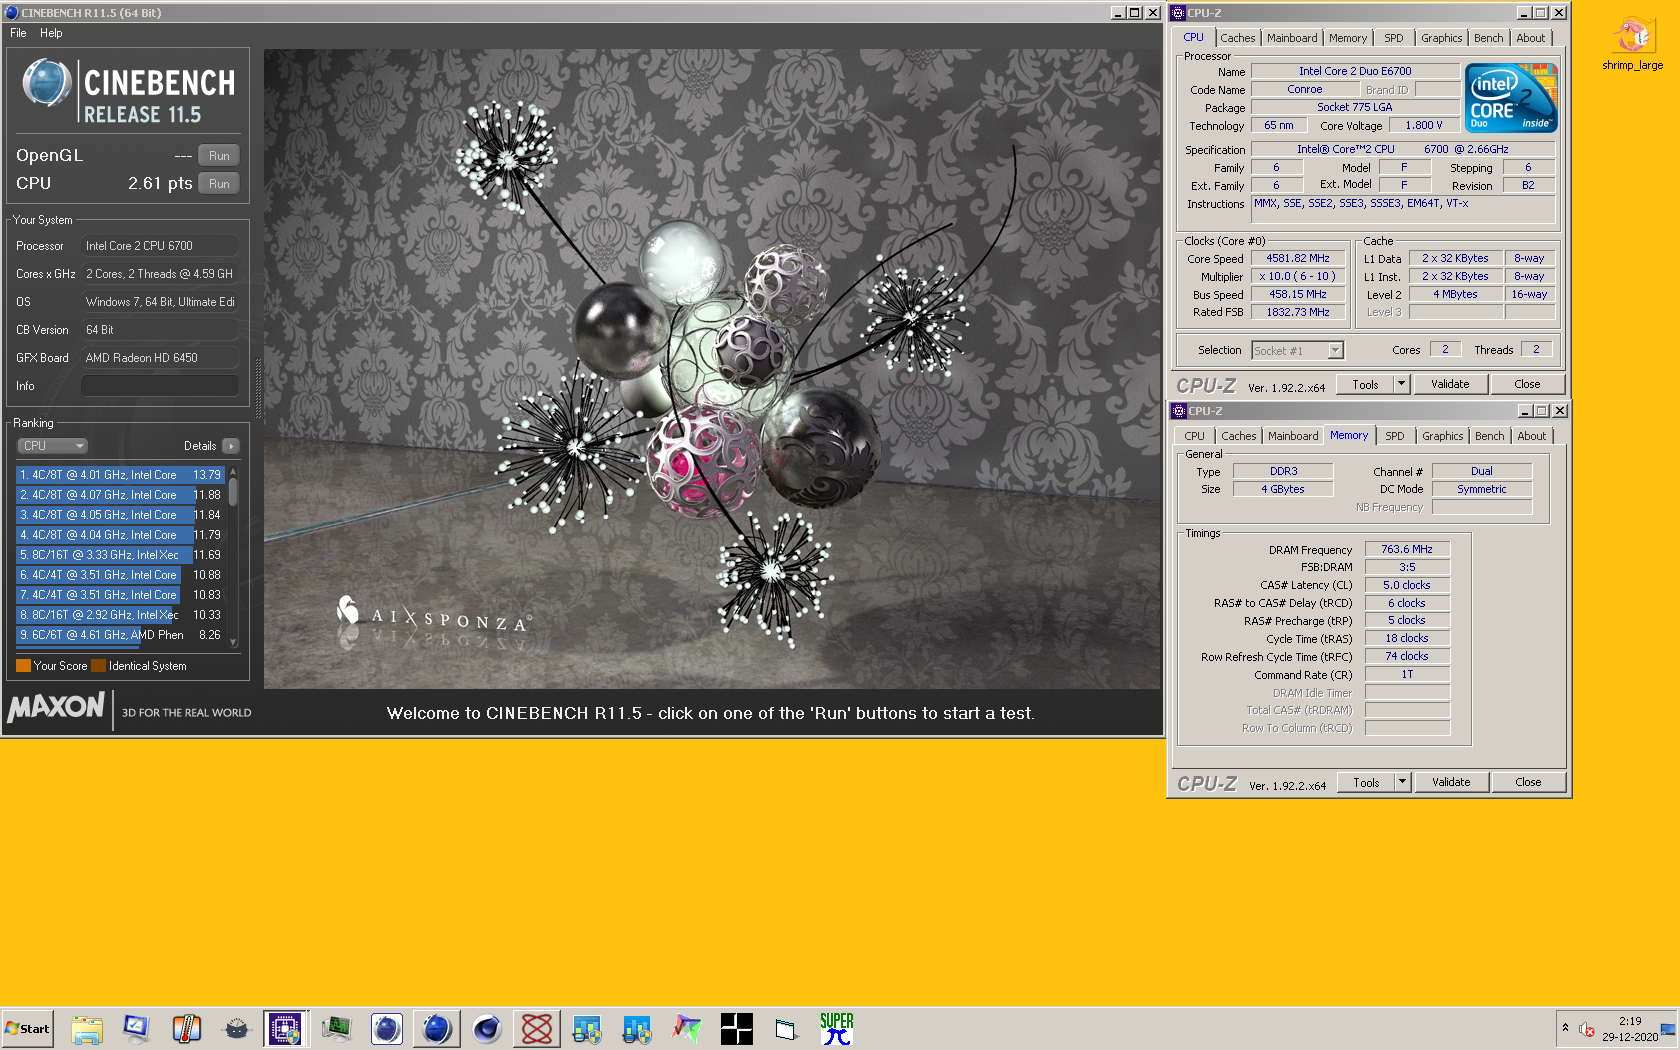1680x1050 pixels.
Task: Click the CPU-Z icon in upper window title bar
Action: tap(1179, 13)
